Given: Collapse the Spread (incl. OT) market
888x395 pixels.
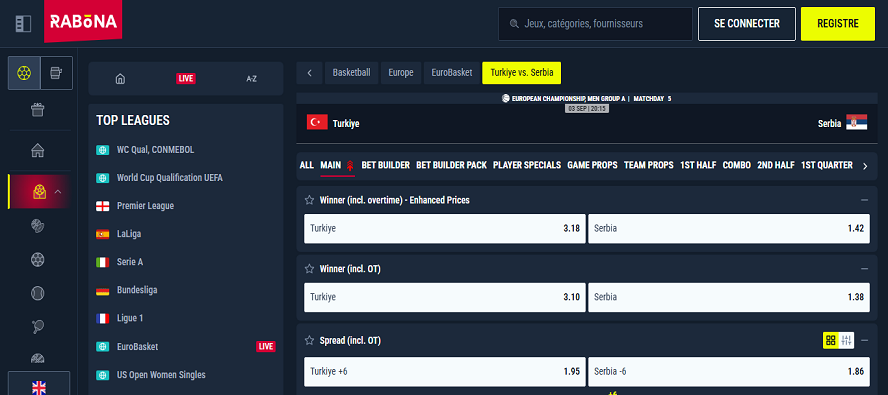Looking at the screenshot, I should [864, 340].
